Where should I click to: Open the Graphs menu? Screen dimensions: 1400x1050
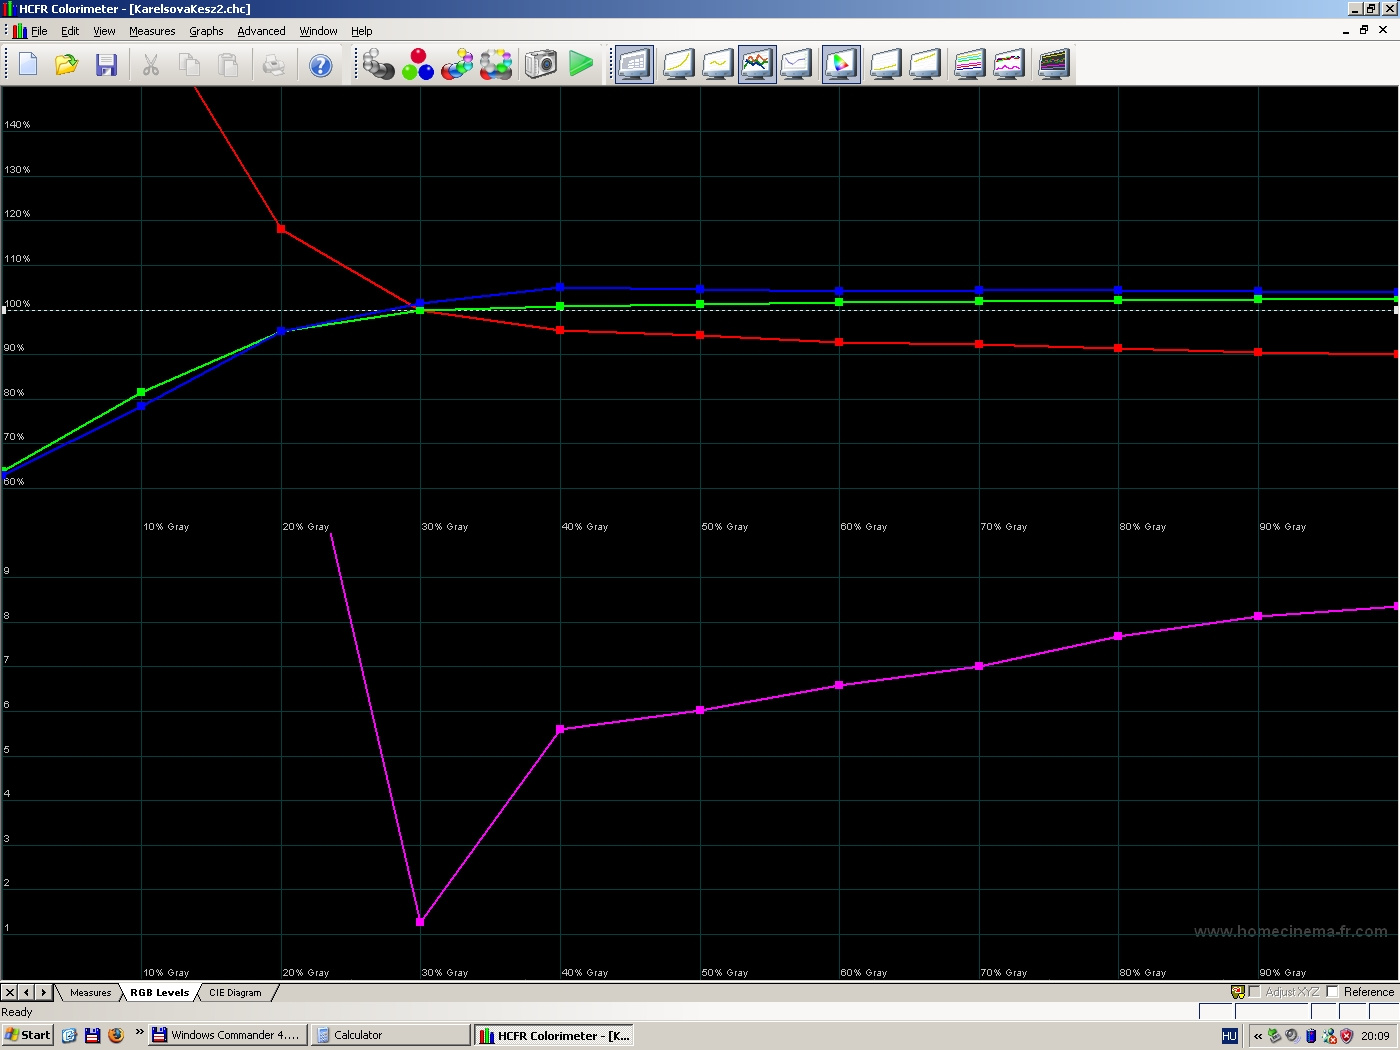[x=206, y=31]
